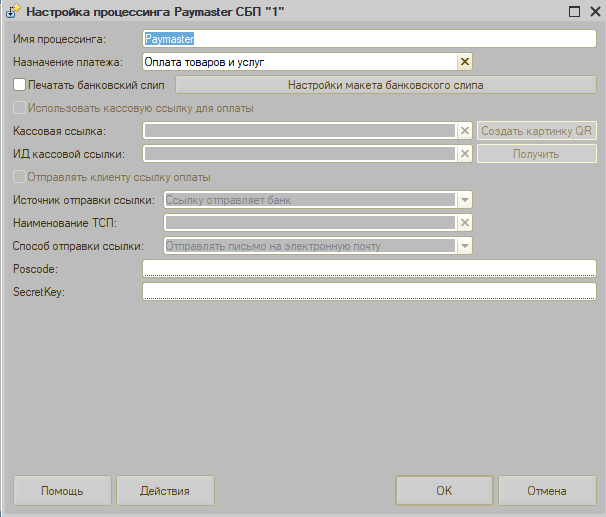Focus the SecretKey input field

point(368,292)
